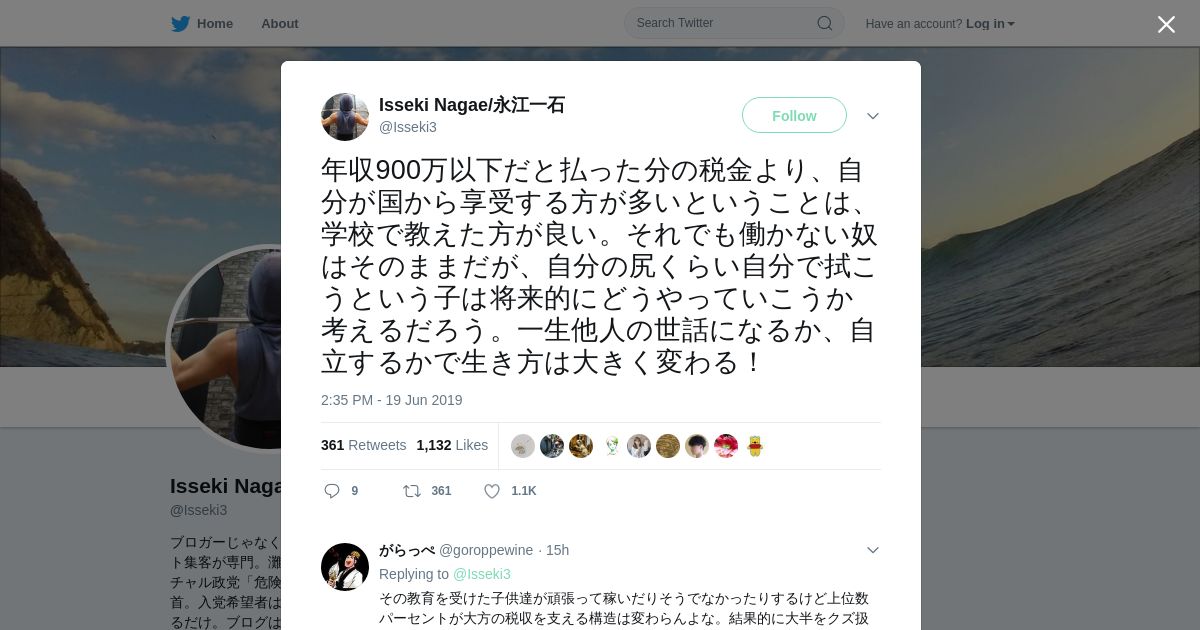Follow Isseki Nagae
The image size is (1200, 630).
click(794, 115)
